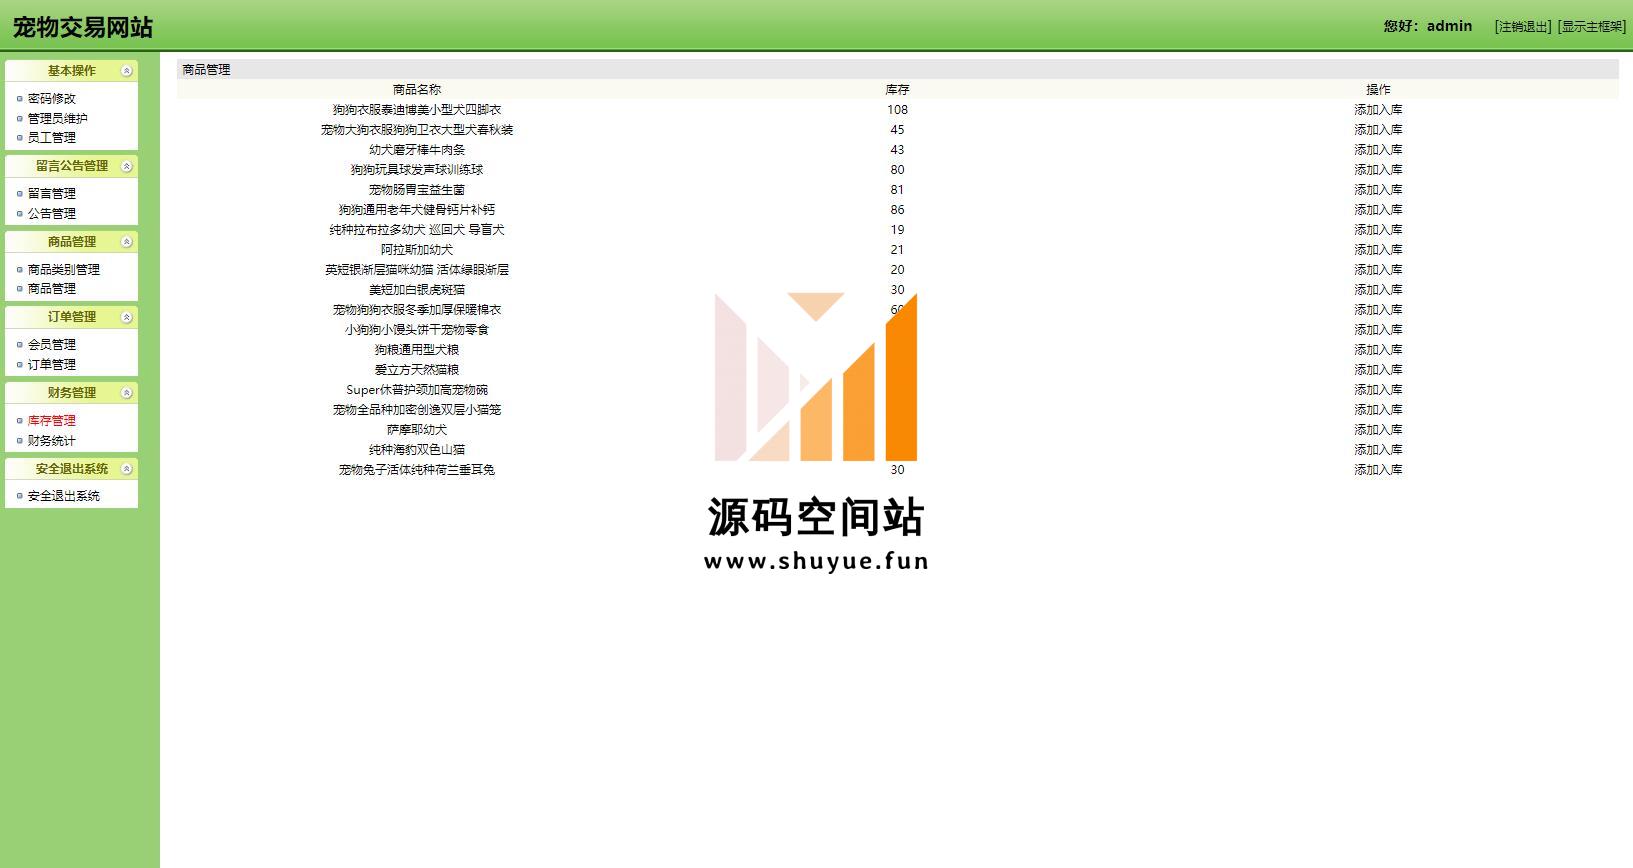The width and height of the screenshot is (1633, 868).
Task: Click stock value 21
Action: (897, 250)
